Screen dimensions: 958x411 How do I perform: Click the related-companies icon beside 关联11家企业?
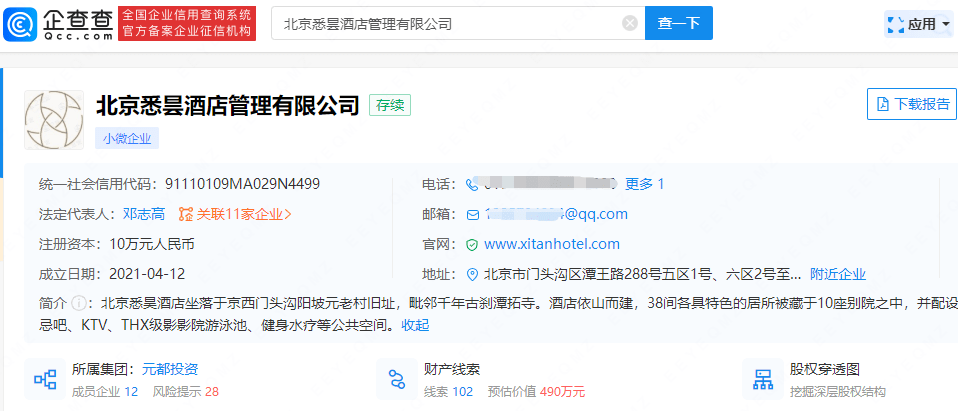(186, 214)
